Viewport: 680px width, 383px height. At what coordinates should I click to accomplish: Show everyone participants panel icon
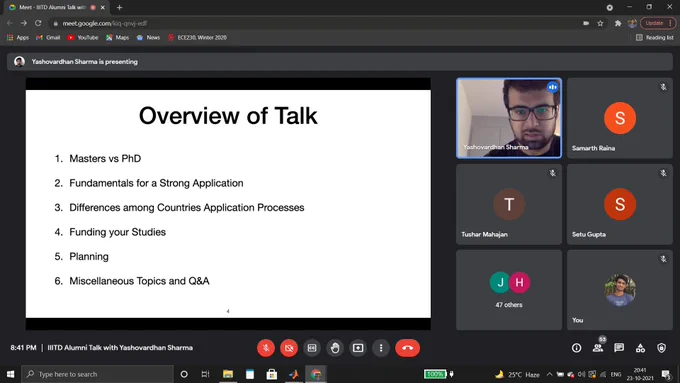coord(598,348)
